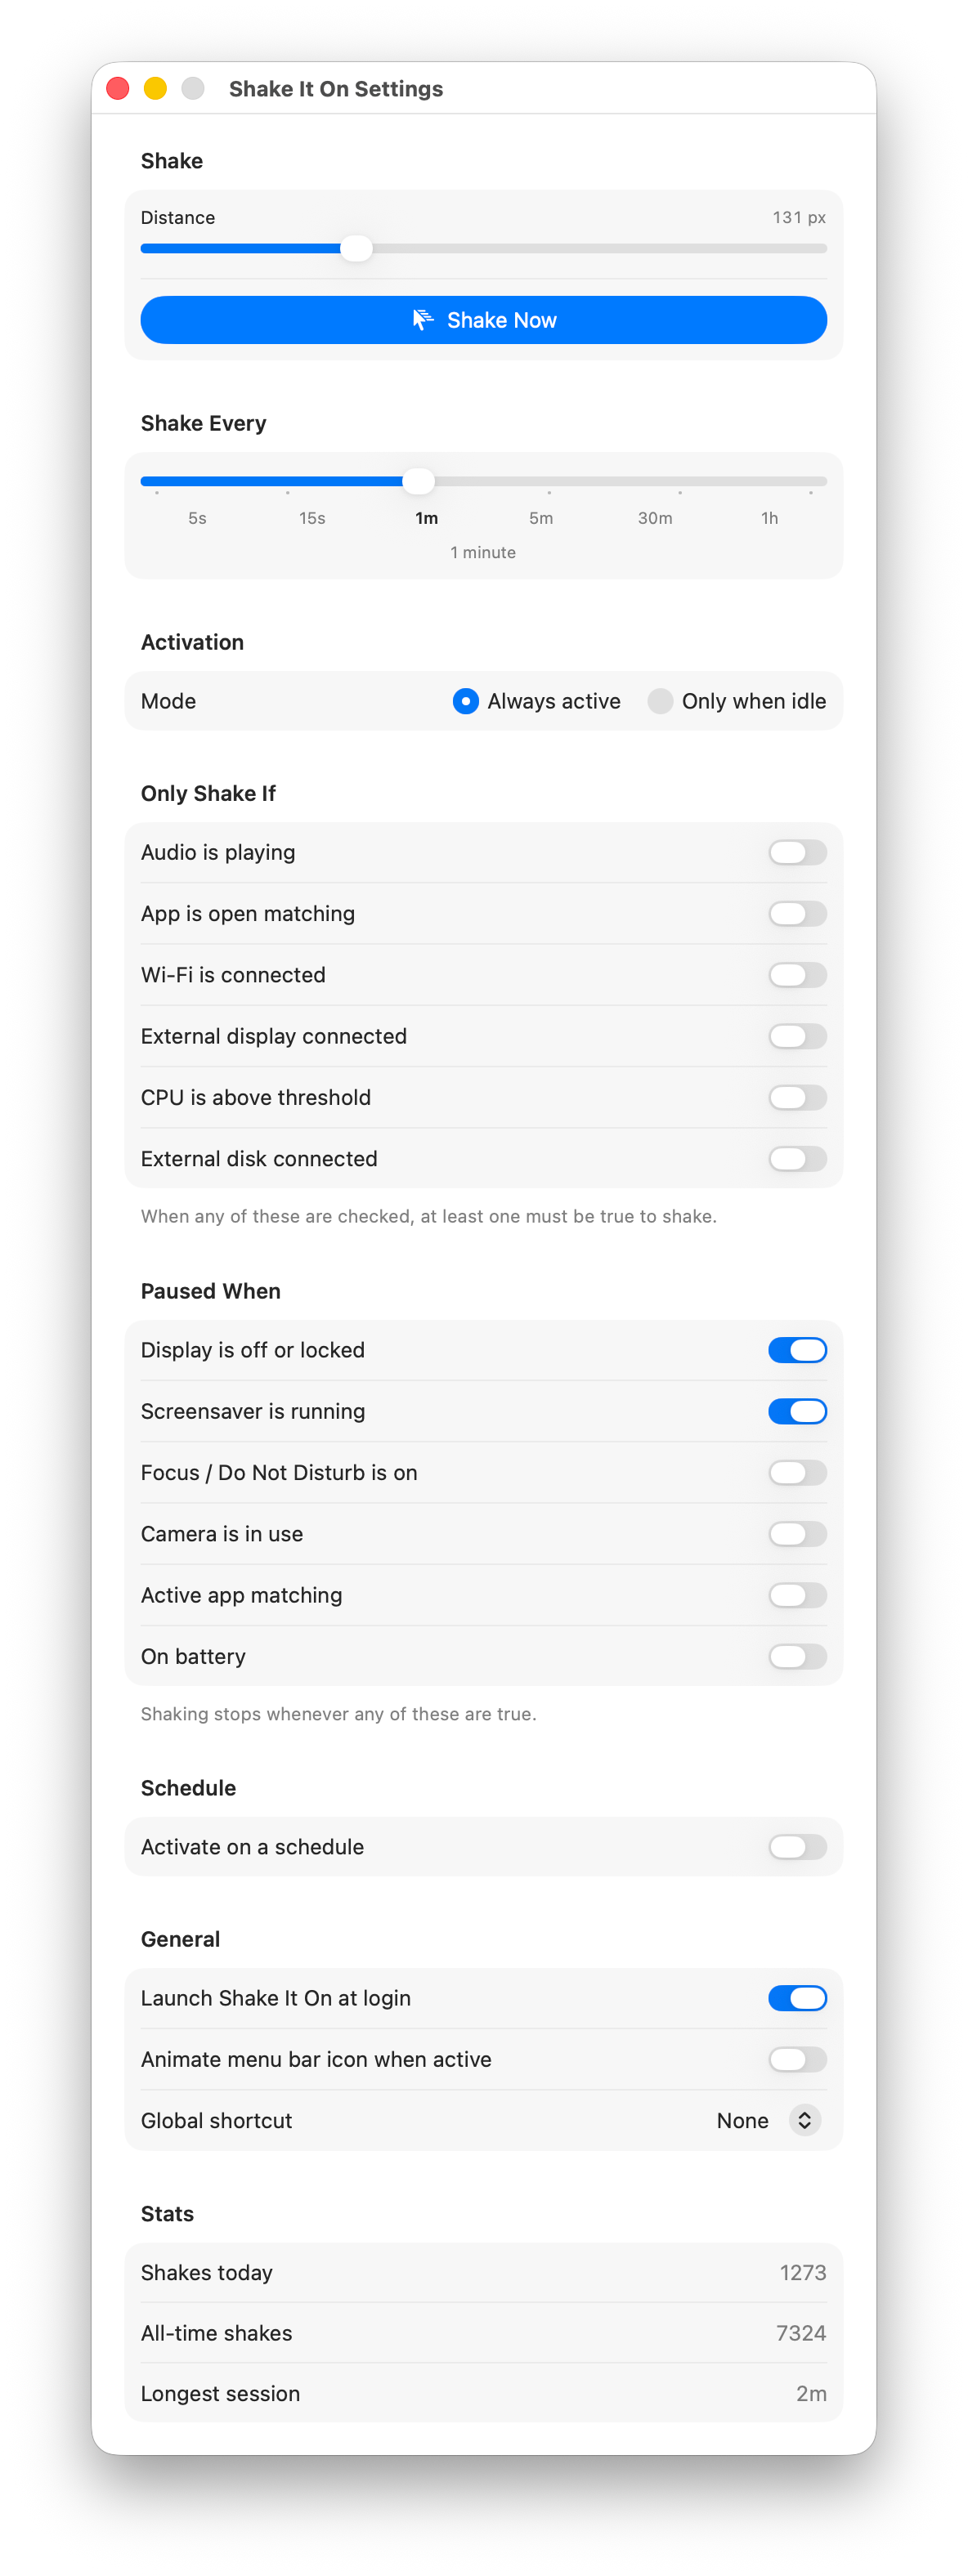Disable the Display is off or locked pause
Viewport: 968px width, 2576px height.
(797, 1349)
